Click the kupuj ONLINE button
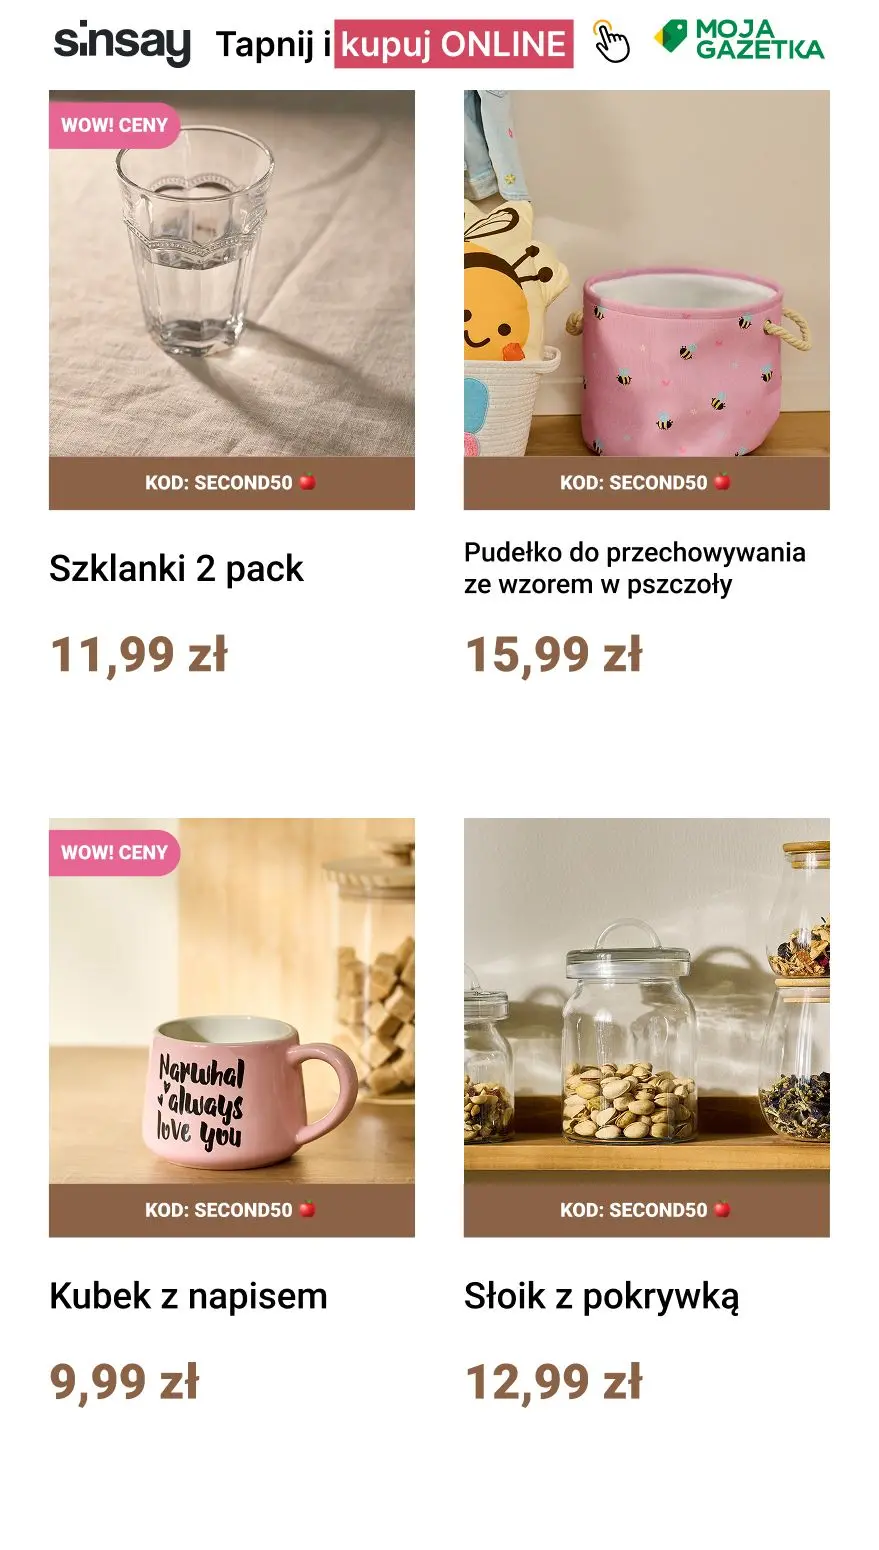Image resolution: width=879 pixels, height=1550 pixels. (454, 44)
